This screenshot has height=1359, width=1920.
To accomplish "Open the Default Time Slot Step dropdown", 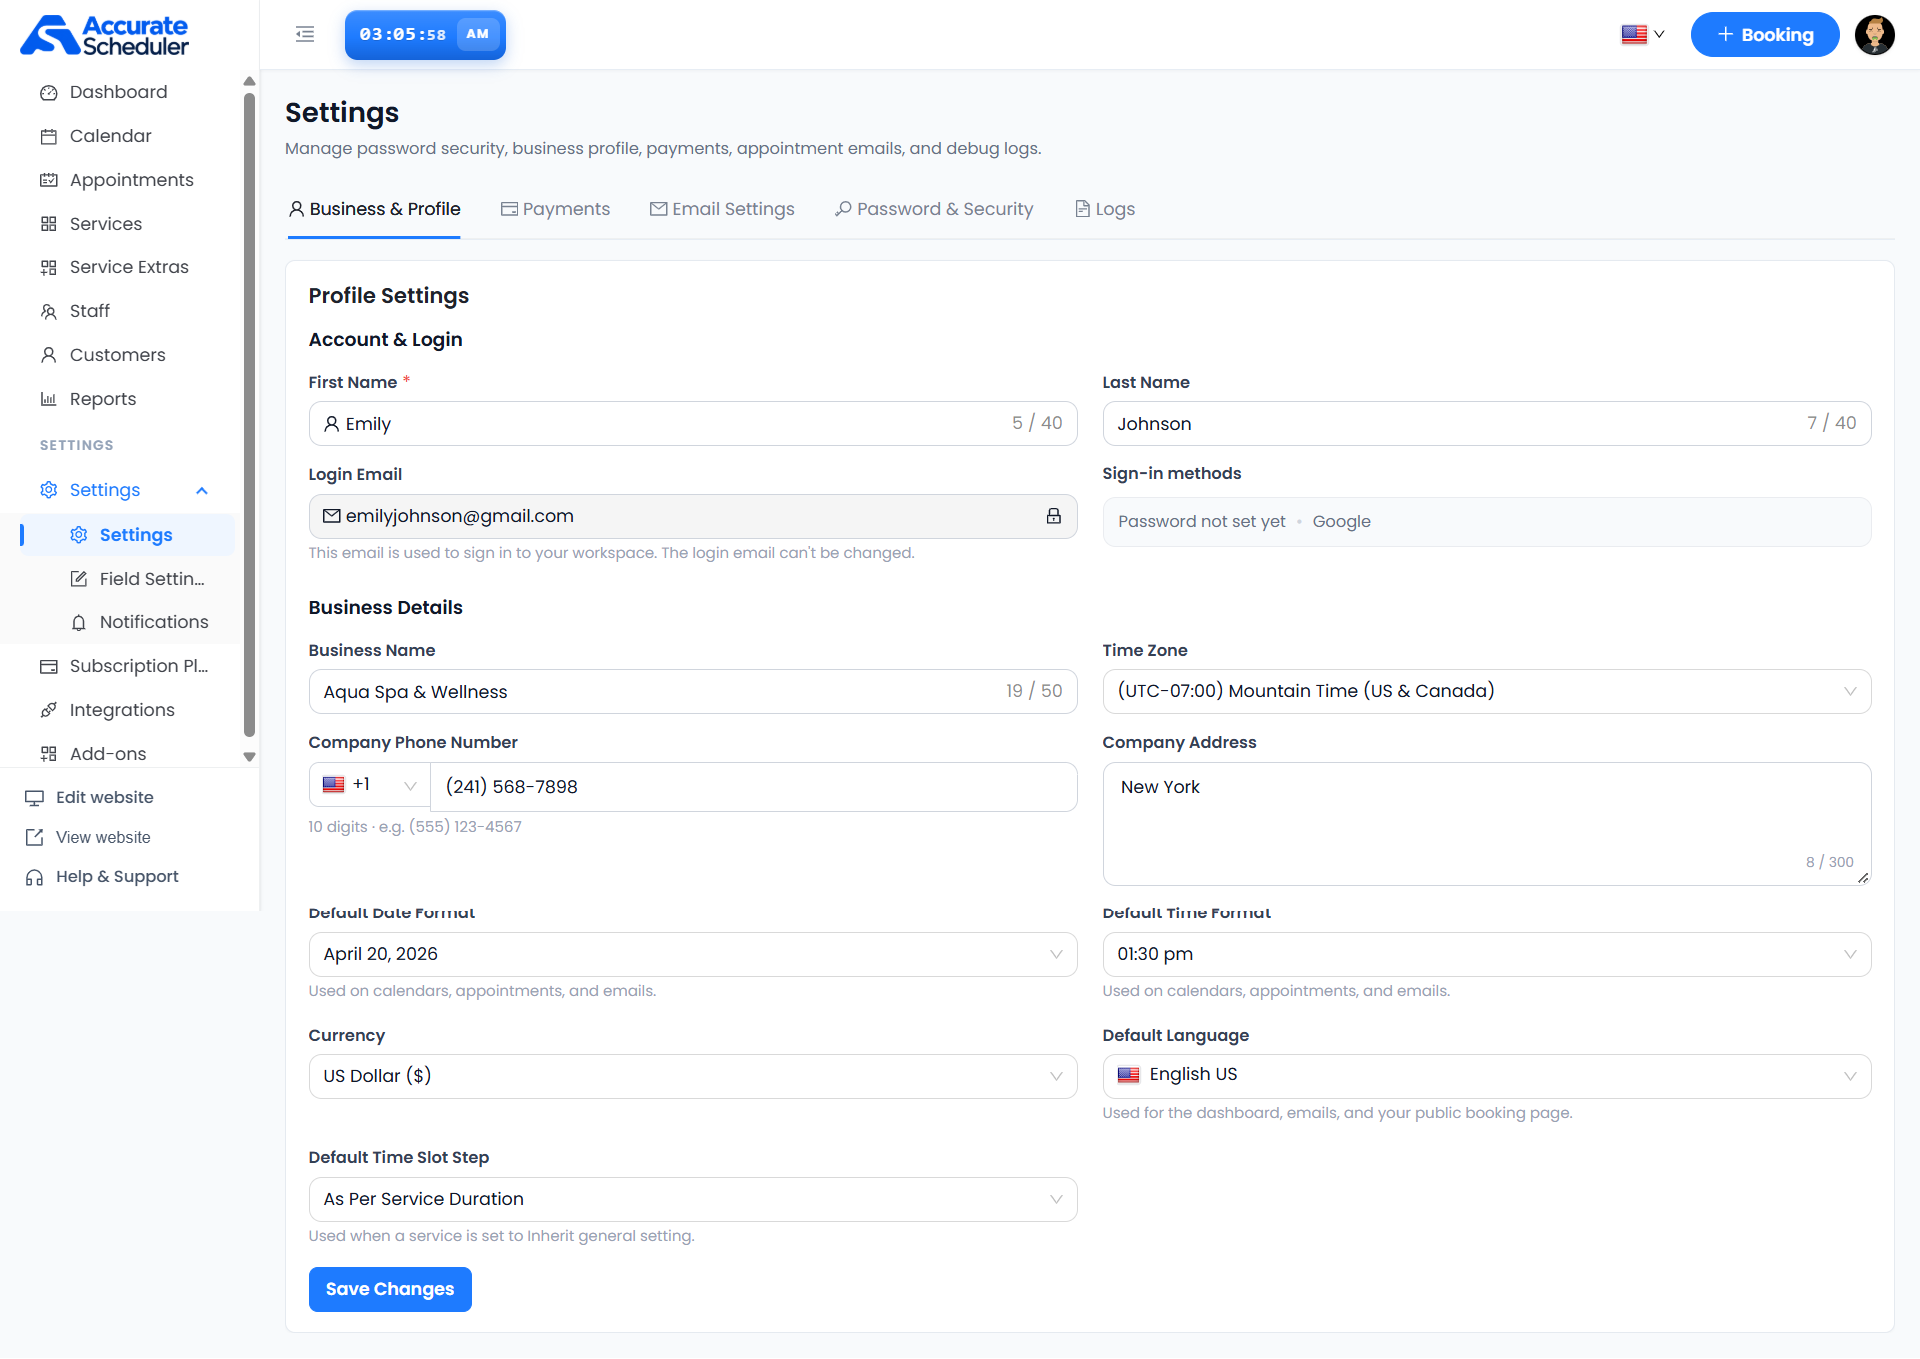I will [x=692, y=1199].
